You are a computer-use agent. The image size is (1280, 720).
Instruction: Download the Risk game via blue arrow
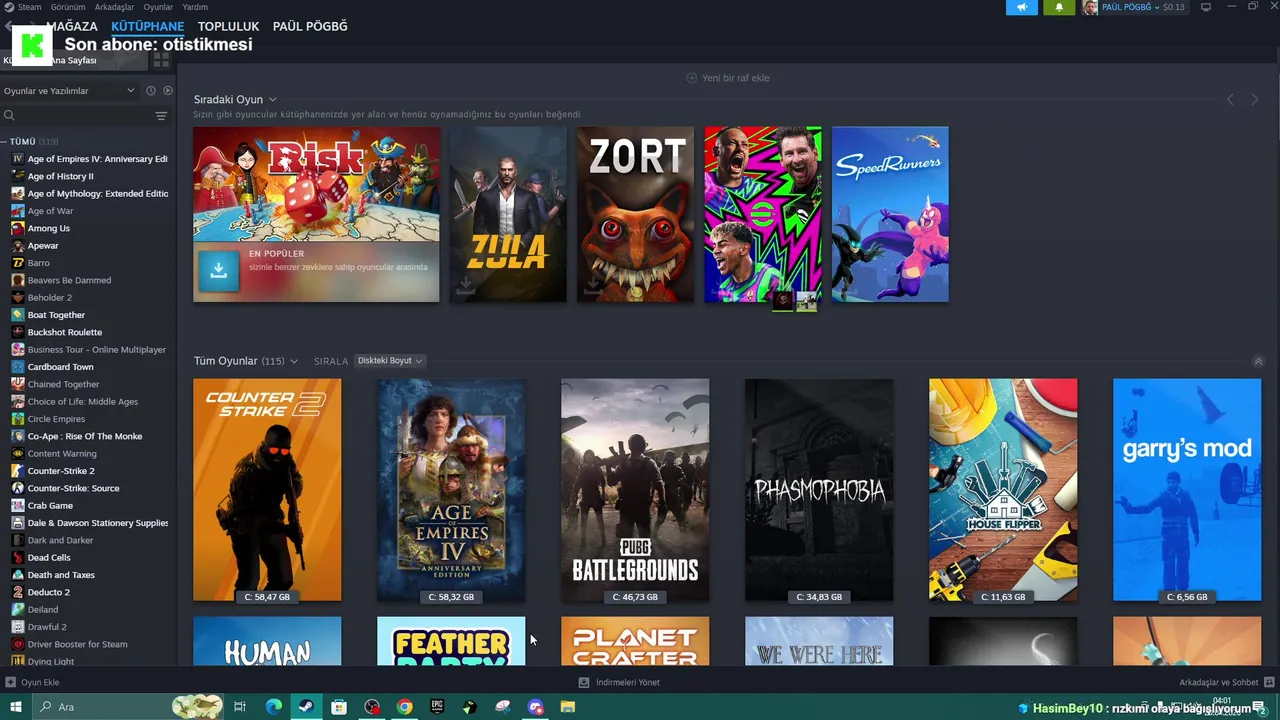pyautogui.click(x=218, y=271)
